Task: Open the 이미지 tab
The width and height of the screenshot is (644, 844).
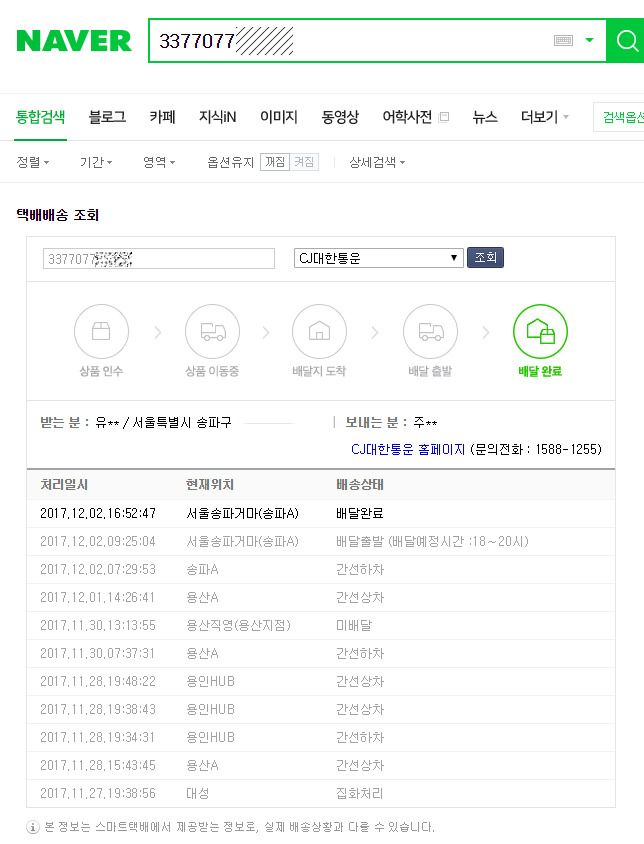Action: 279,117
